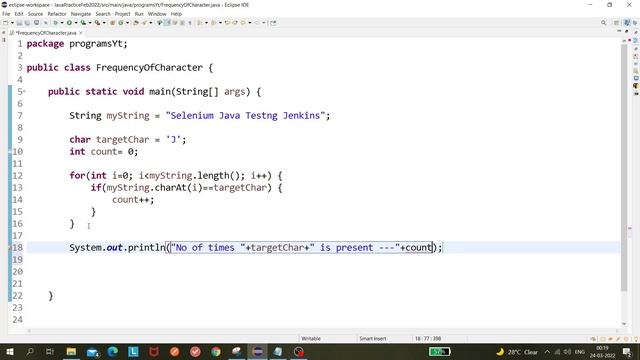Open Google Chrome from the taskbar
Image resolution: width=640 pixels, height=360 pixels.
[216, 351]
